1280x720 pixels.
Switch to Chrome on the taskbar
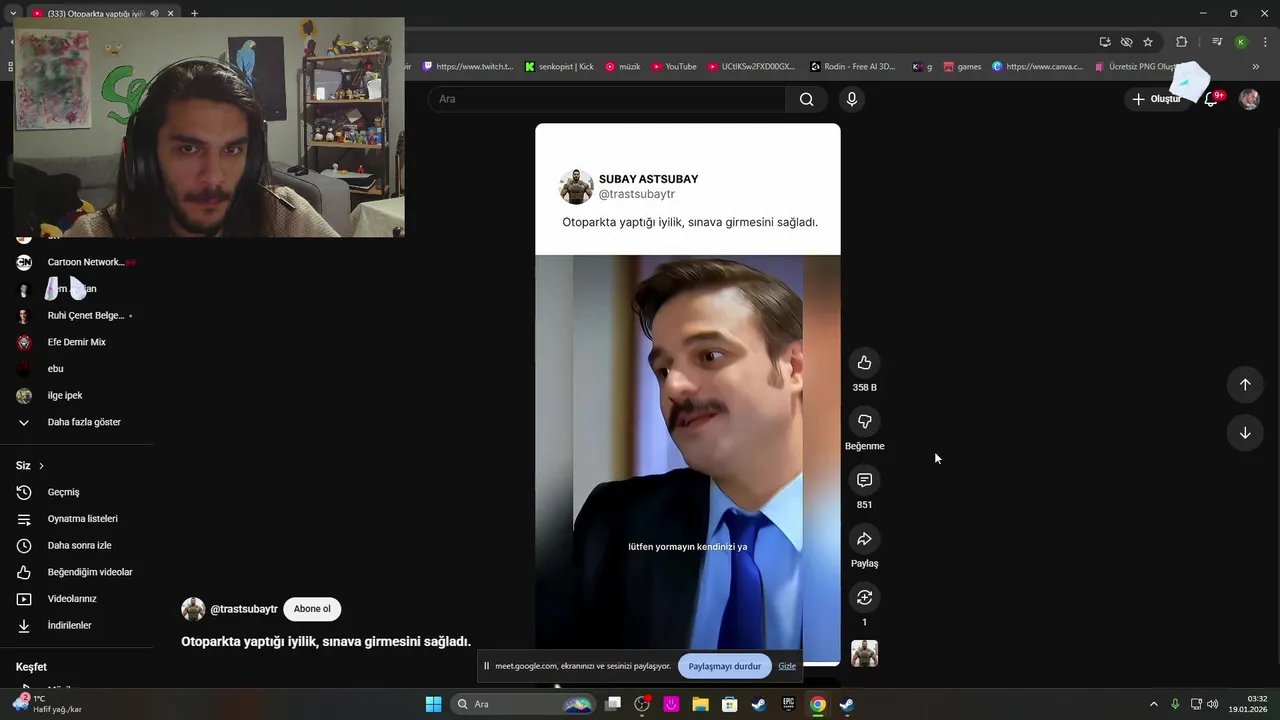(x=817, y=704)
